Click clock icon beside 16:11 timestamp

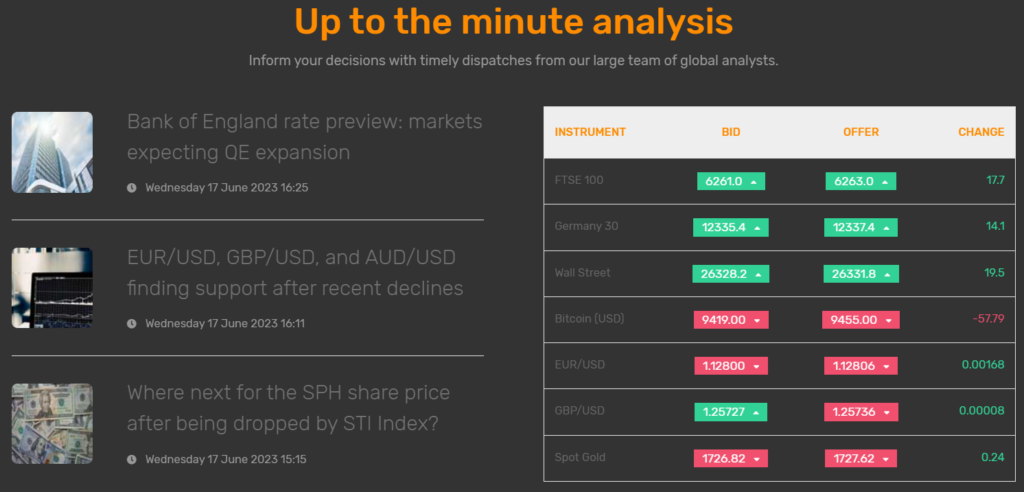(132, 323)
